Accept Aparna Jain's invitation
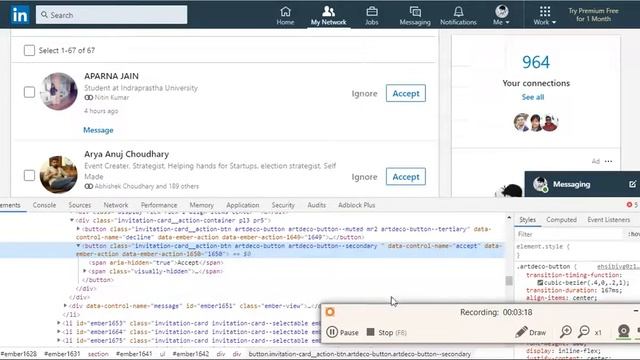This screenshot has width=640, height=360. (406, 93)
